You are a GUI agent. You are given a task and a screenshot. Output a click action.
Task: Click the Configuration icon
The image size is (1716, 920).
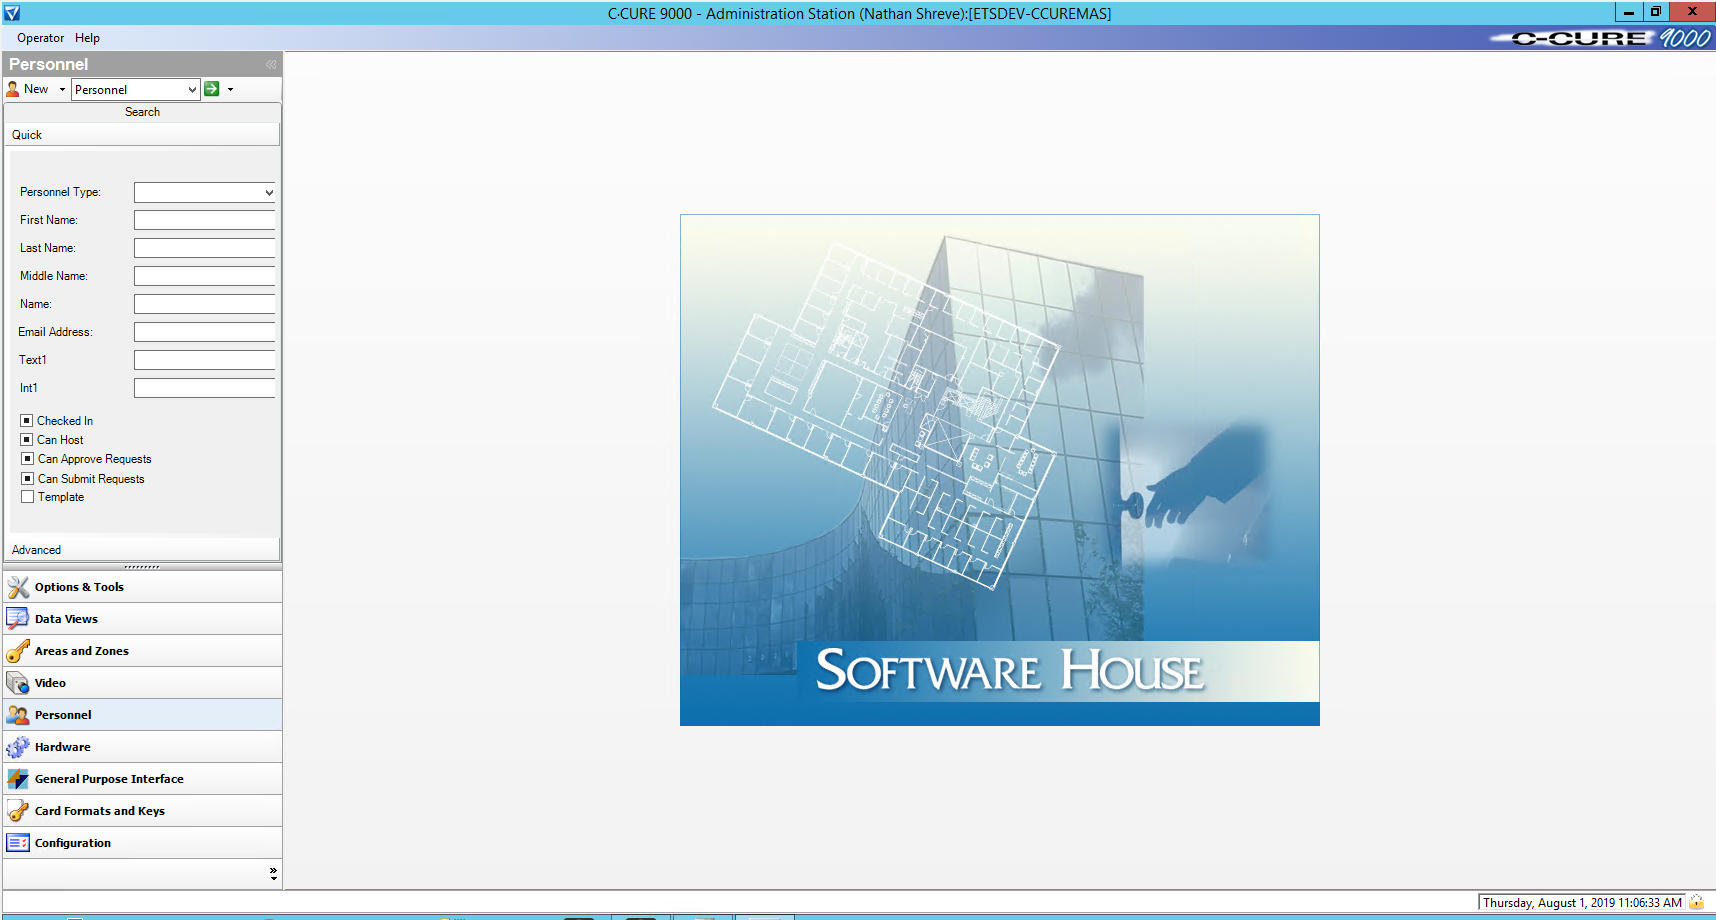click(18, 843)
